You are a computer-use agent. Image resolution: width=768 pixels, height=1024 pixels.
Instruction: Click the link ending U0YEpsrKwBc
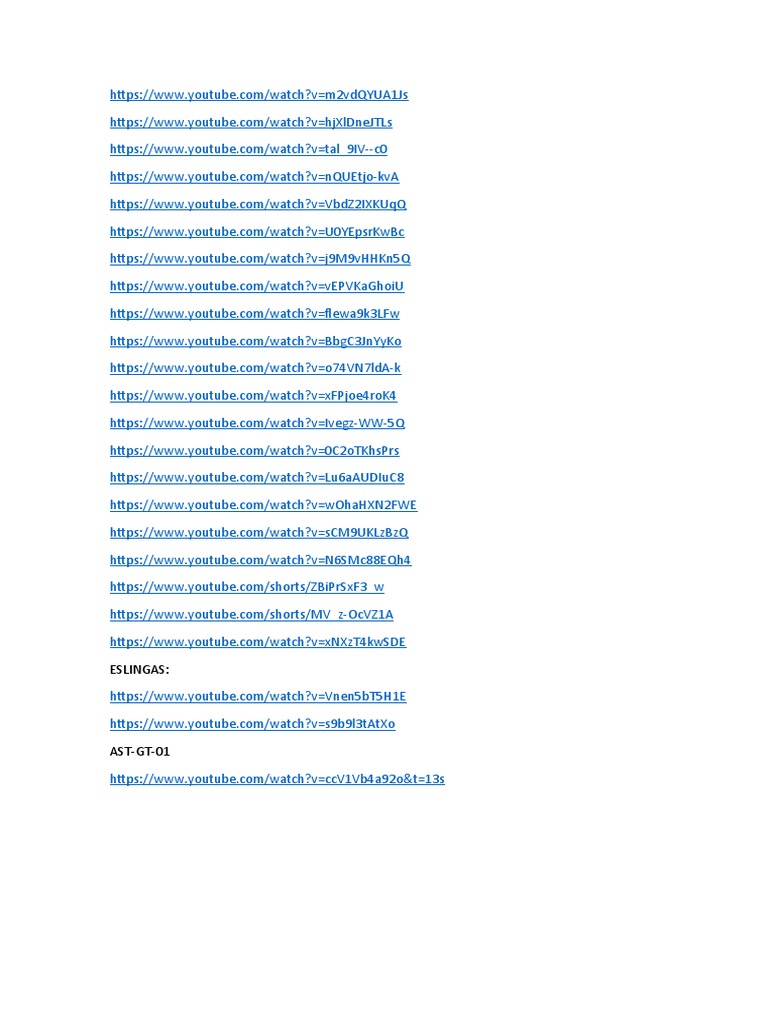(x=257, y=231)
